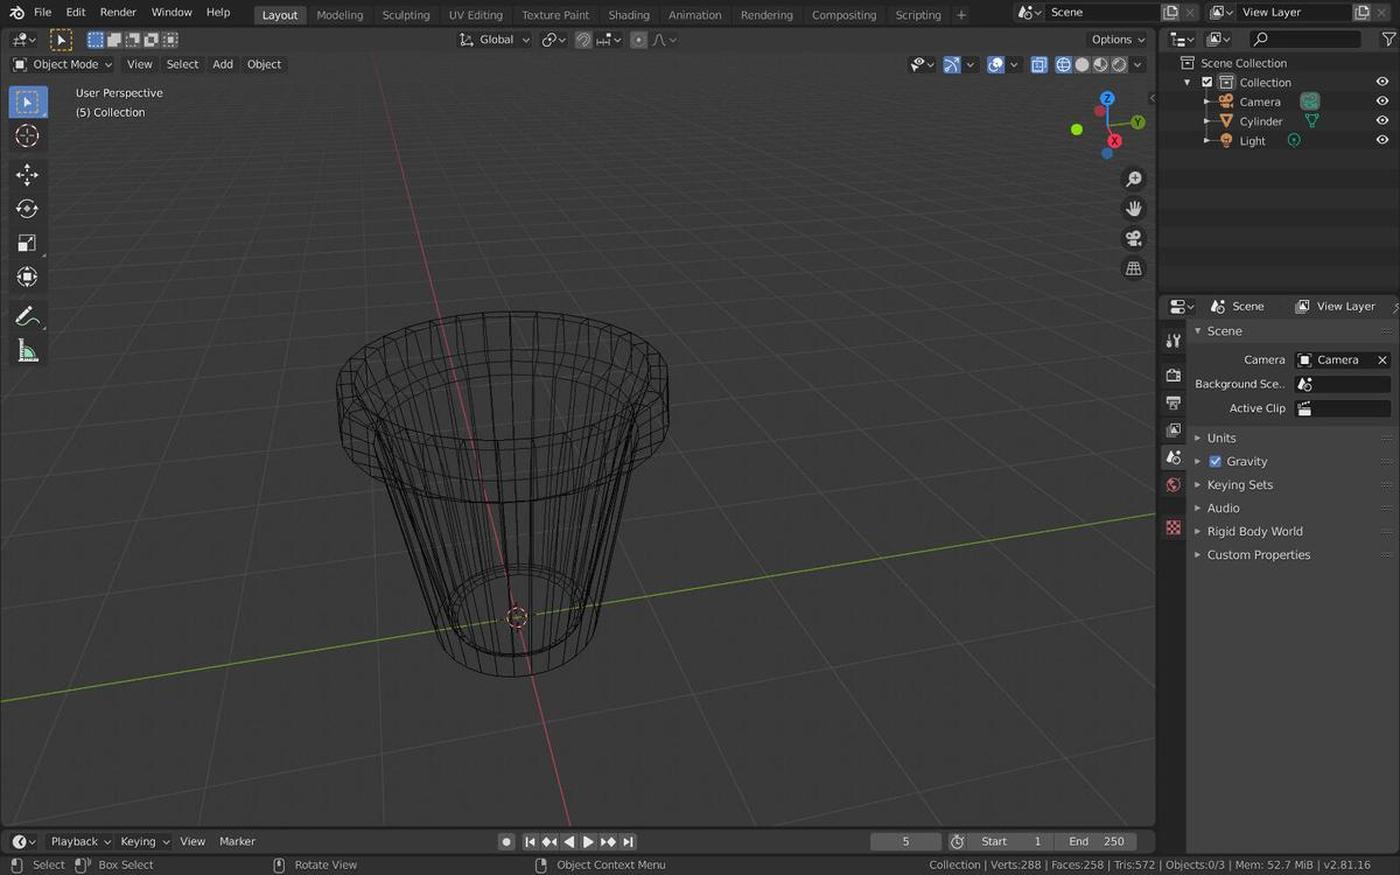Screen dimensions: 1400x875
Task: Play the animation forward
Action: coord(588,842)
